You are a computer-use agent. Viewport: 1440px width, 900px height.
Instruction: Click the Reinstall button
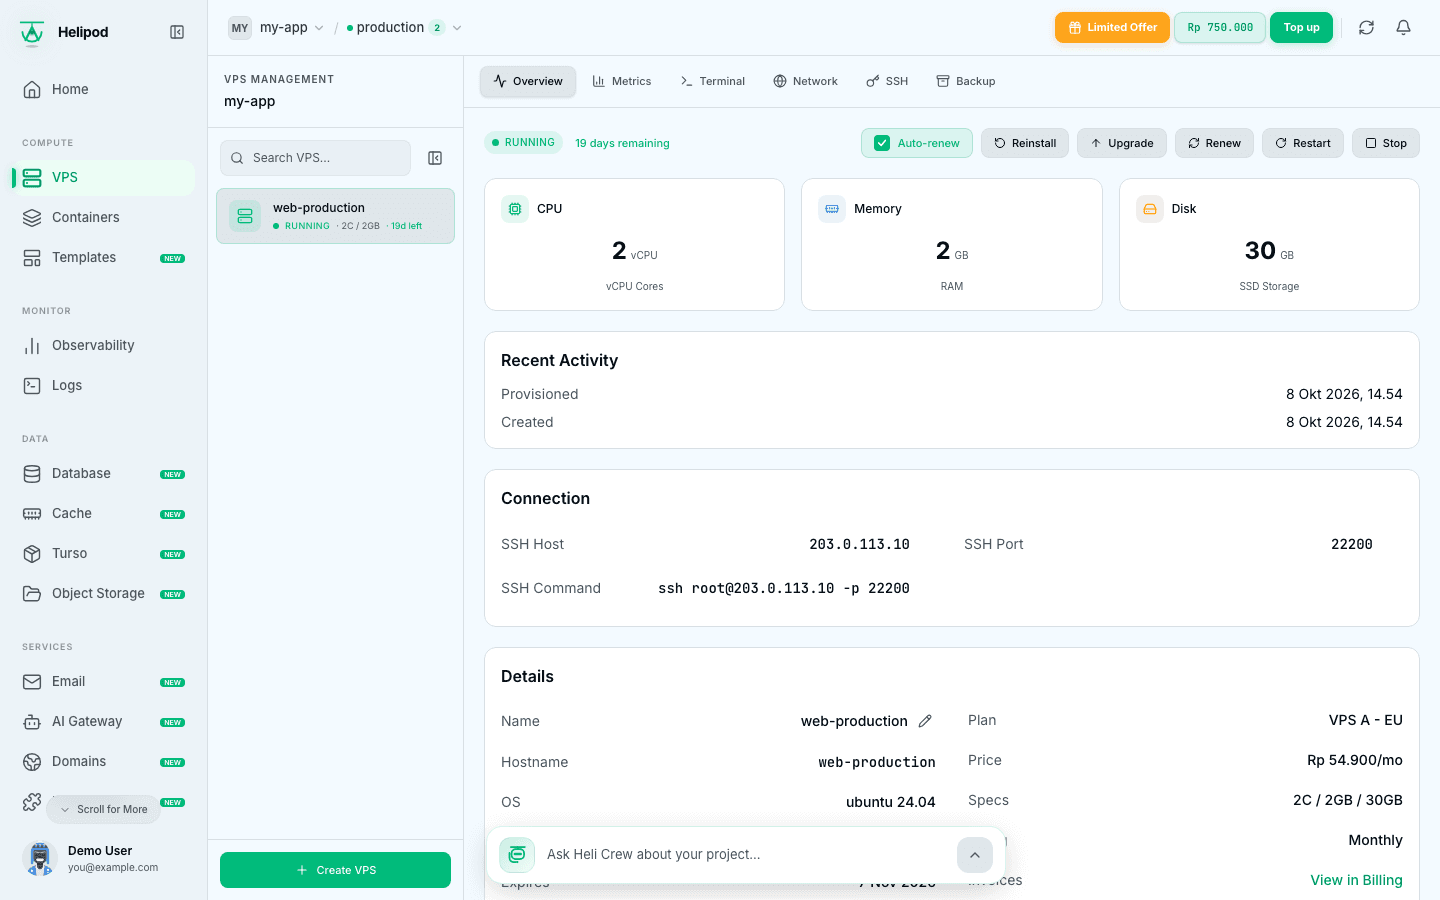[x=1025, y=143]
